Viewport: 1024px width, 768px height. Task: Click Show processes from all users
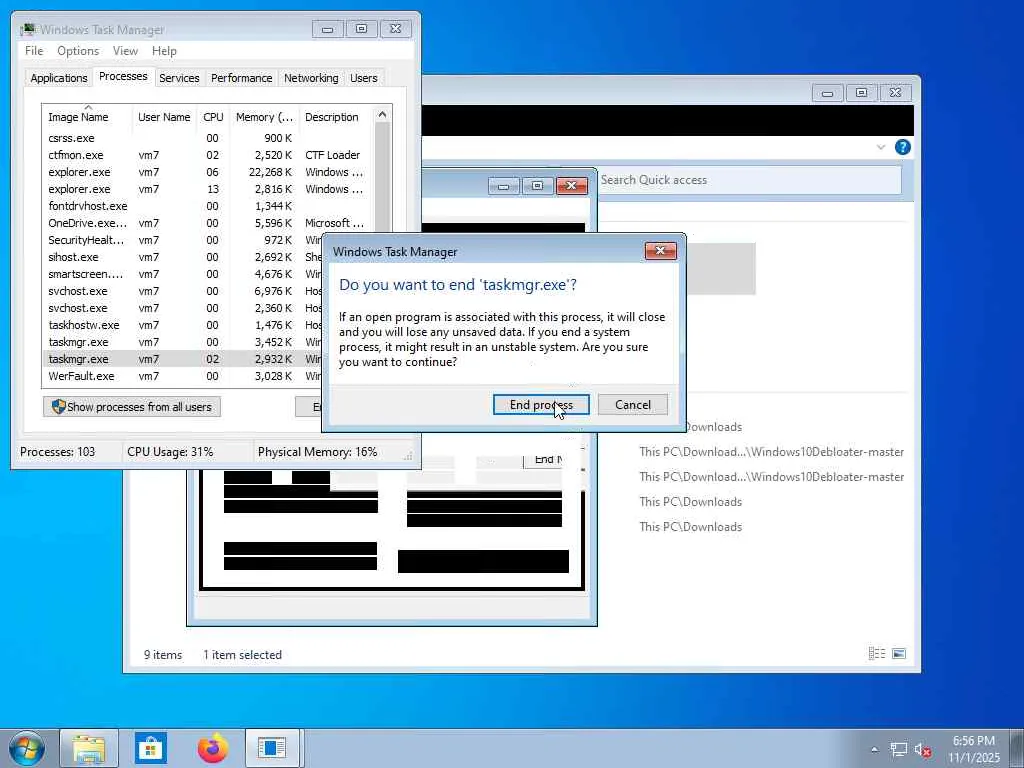tap(132, 407)
